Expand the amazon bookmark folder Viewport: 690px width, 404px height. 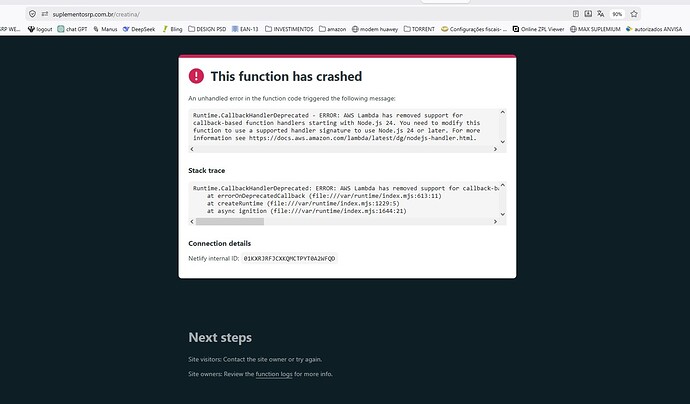pyautogui.click(x=332, y=29)
